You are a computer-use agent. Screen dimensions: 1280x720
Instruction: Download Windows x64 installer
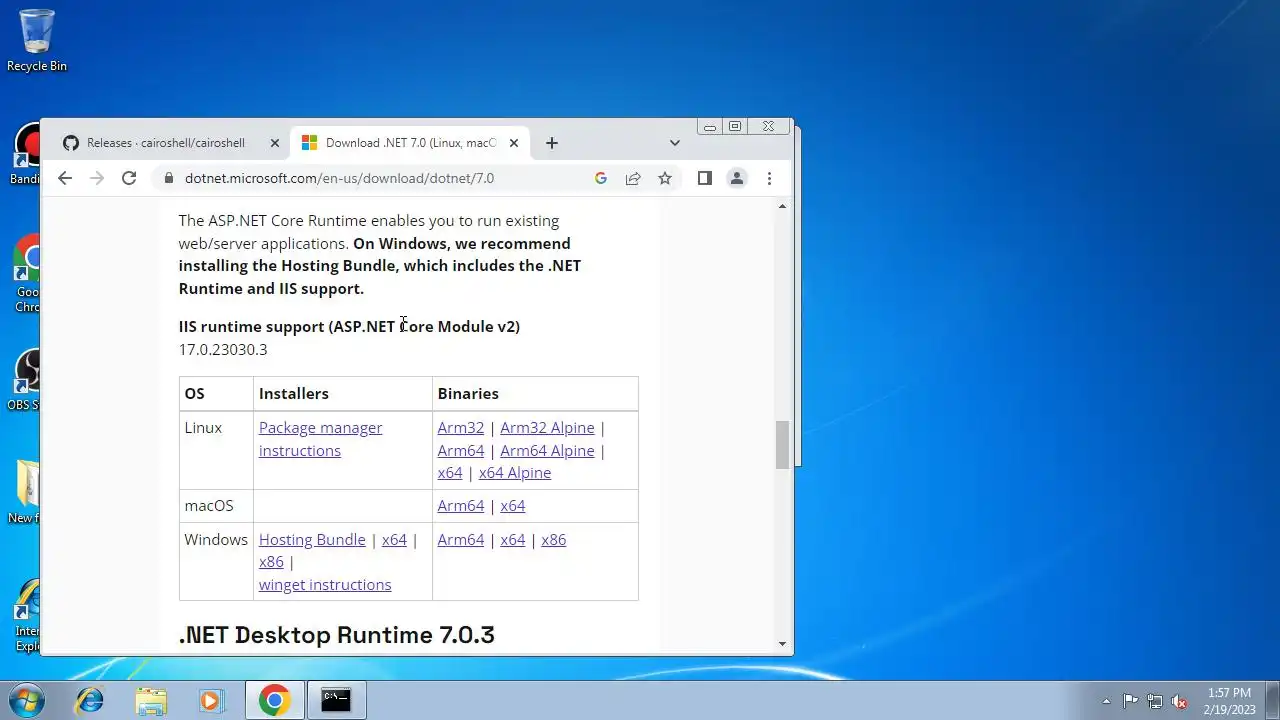(394, 540)
